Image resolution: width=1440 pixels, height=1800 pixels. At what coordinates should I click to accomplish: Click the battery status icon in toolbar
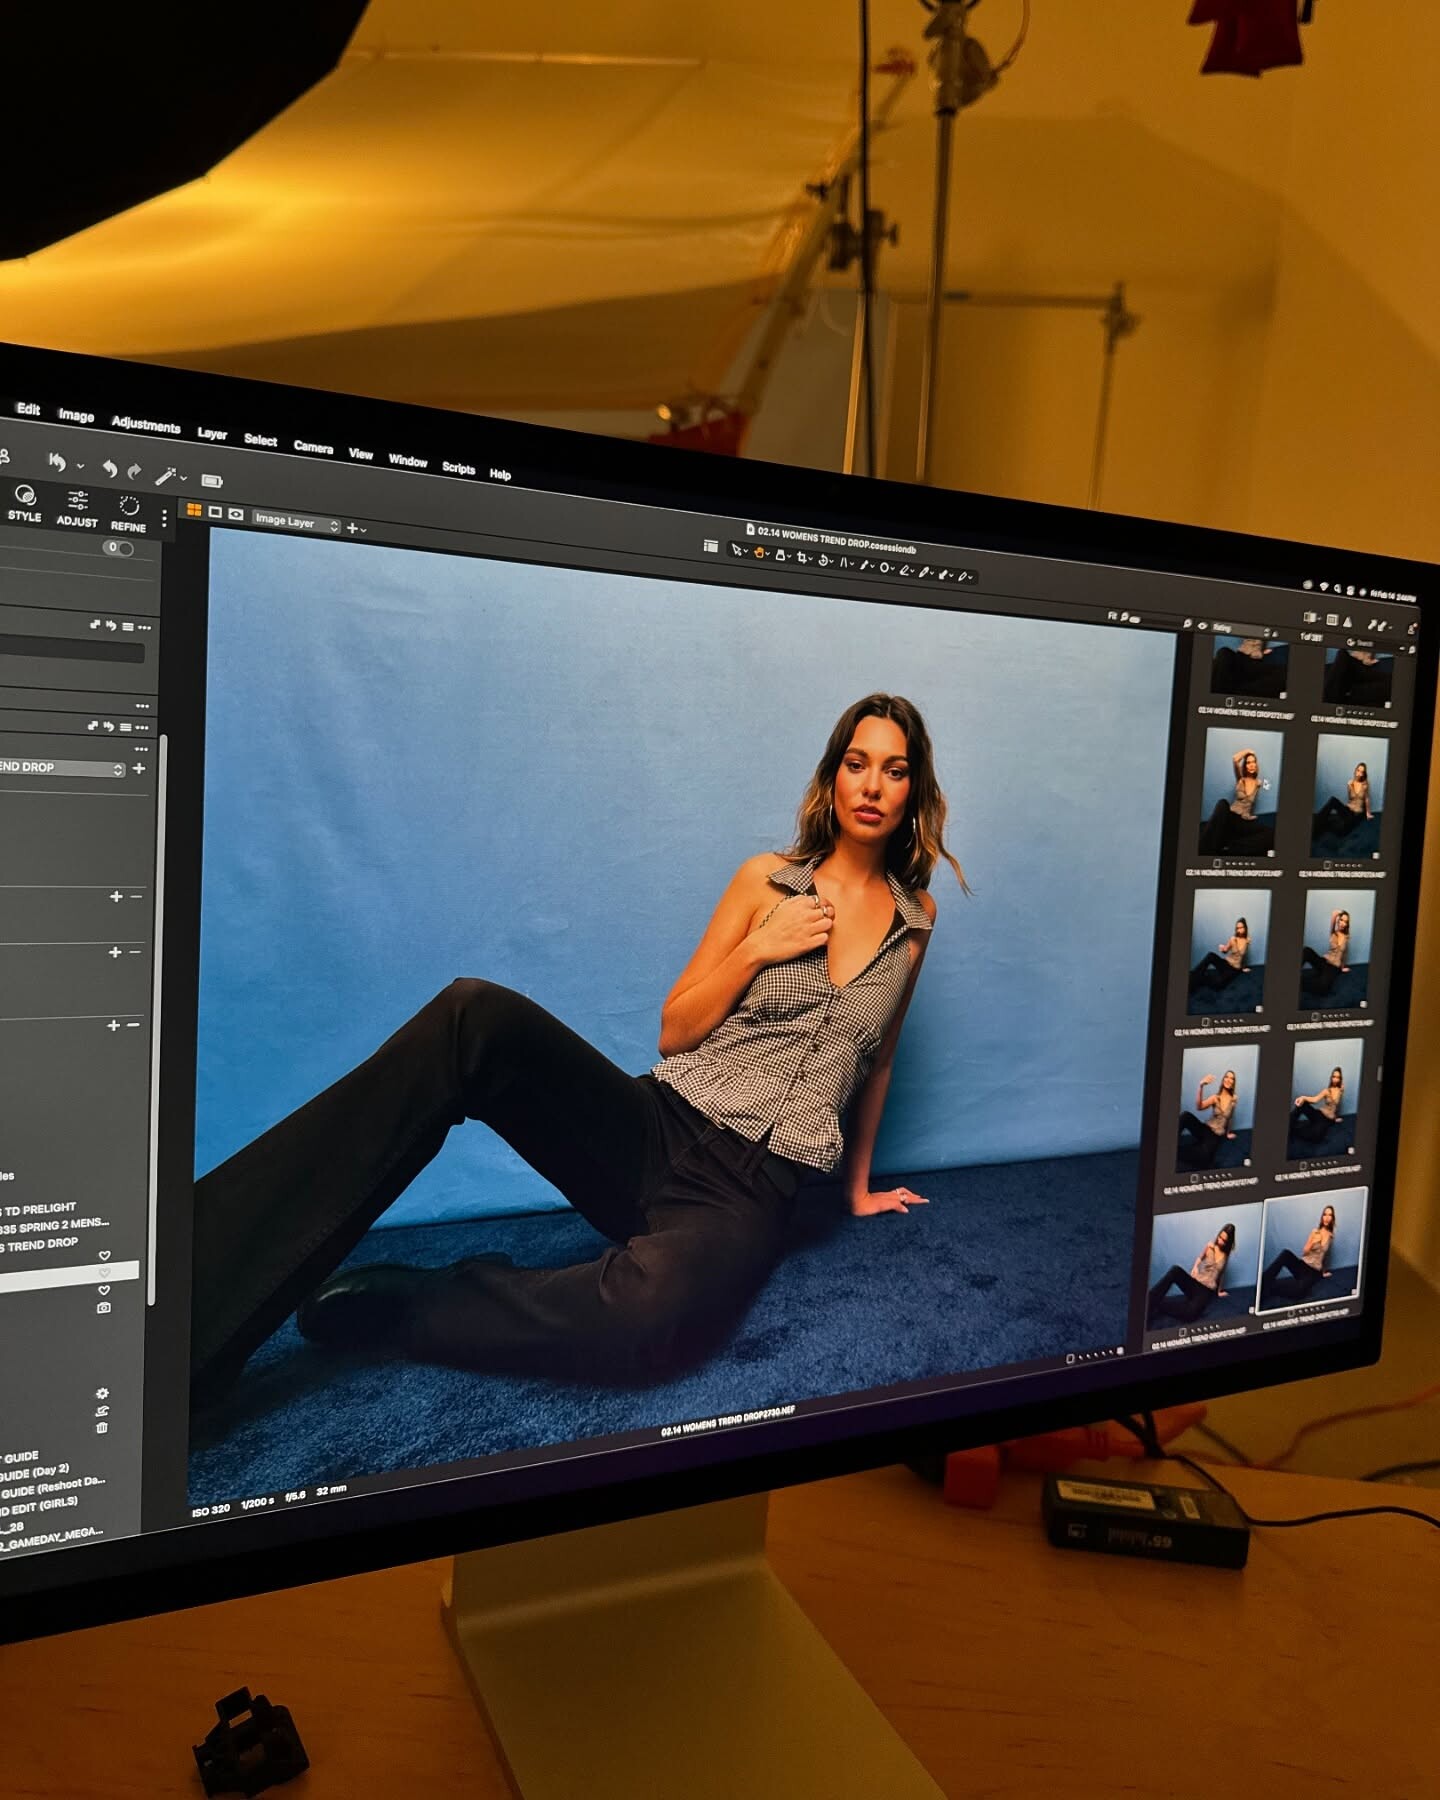coord(212,481)
